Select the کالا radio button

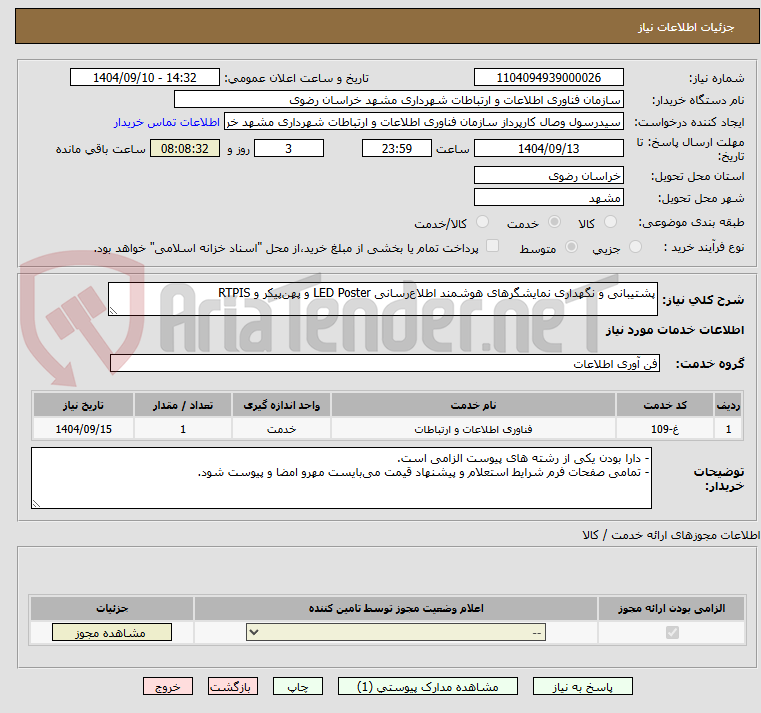click(611, 222)
